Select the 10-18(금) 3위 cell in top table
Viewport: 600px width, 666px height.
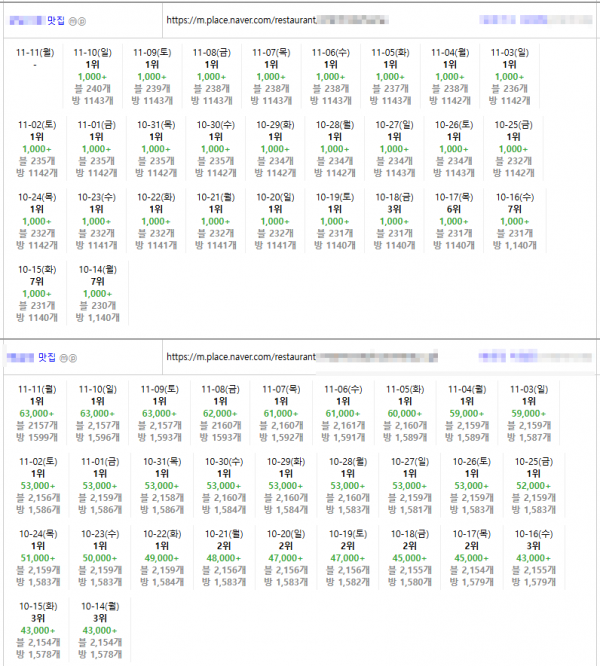394,219
